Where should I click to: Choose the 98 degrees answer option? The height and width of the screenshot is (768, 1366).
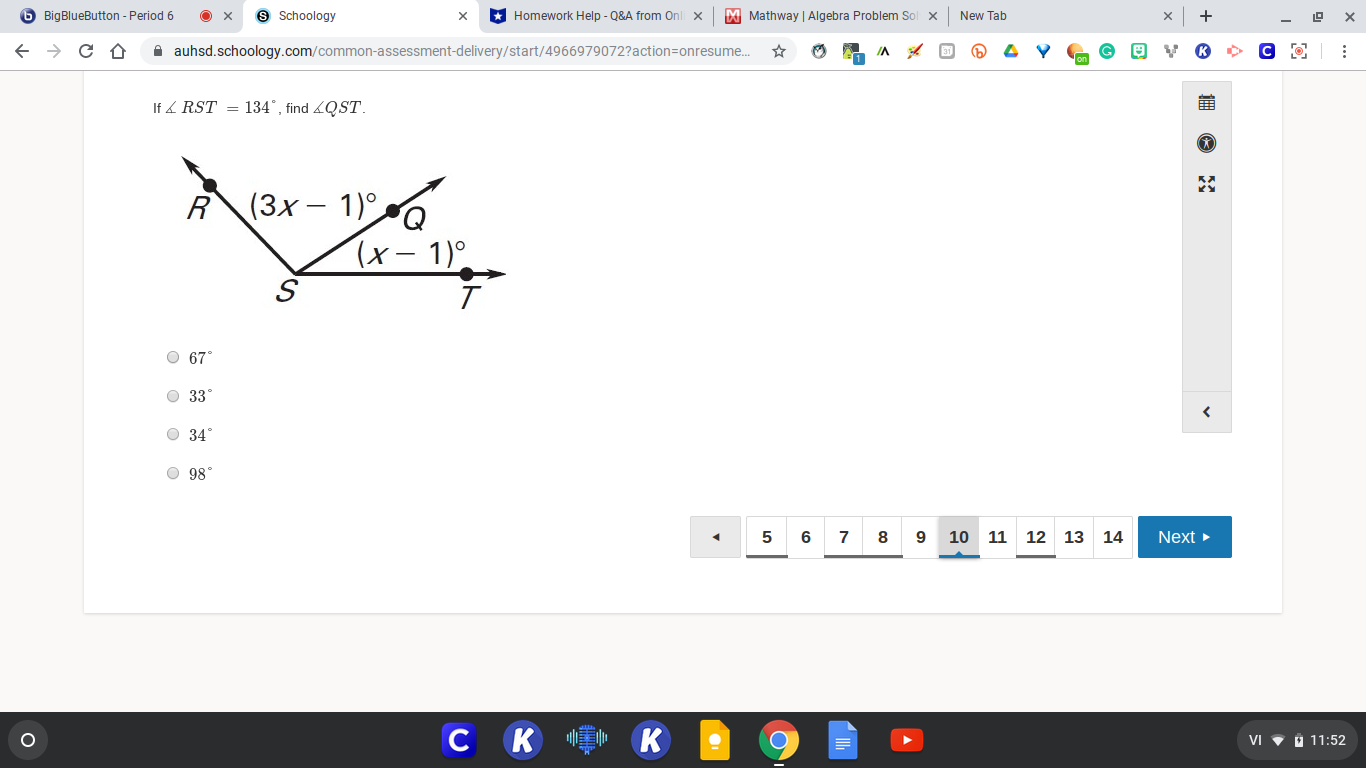point(173,473)
